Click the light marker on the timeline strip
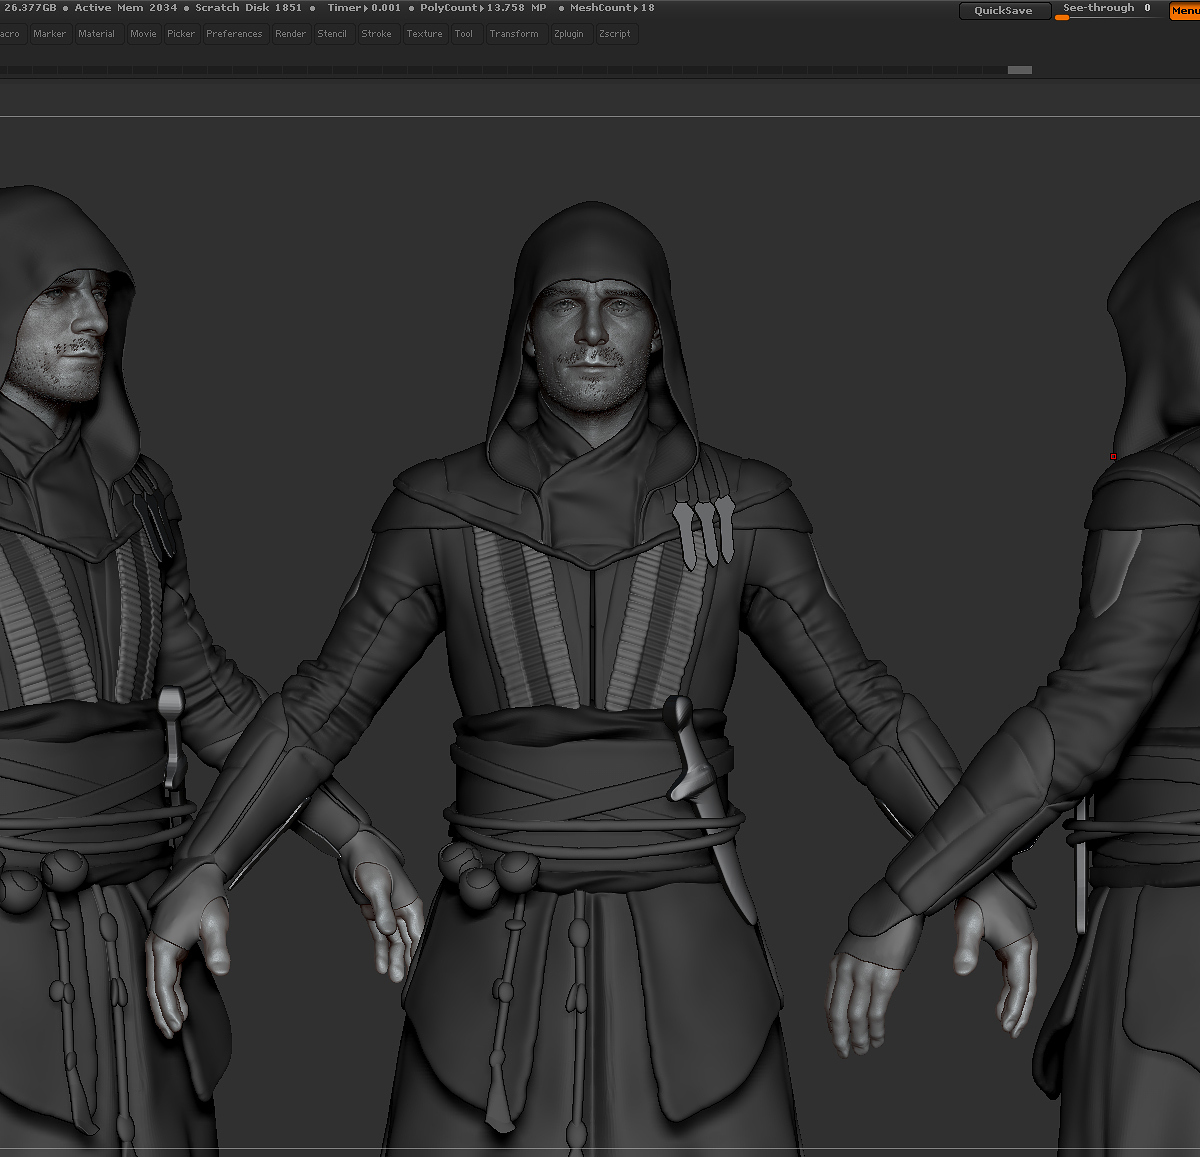 click(1019, 70)
